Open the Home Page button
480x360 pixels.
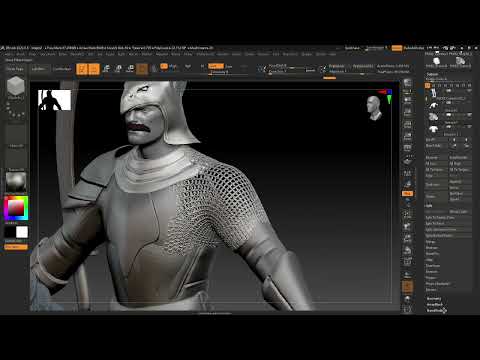click(15, 69)
